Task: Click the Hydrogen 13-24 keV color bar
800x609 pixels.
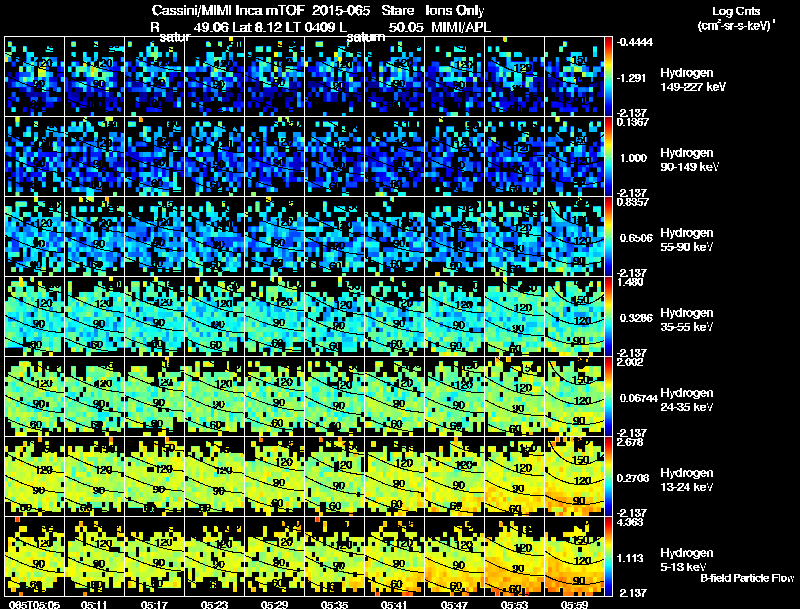Action: click(608, 477)
